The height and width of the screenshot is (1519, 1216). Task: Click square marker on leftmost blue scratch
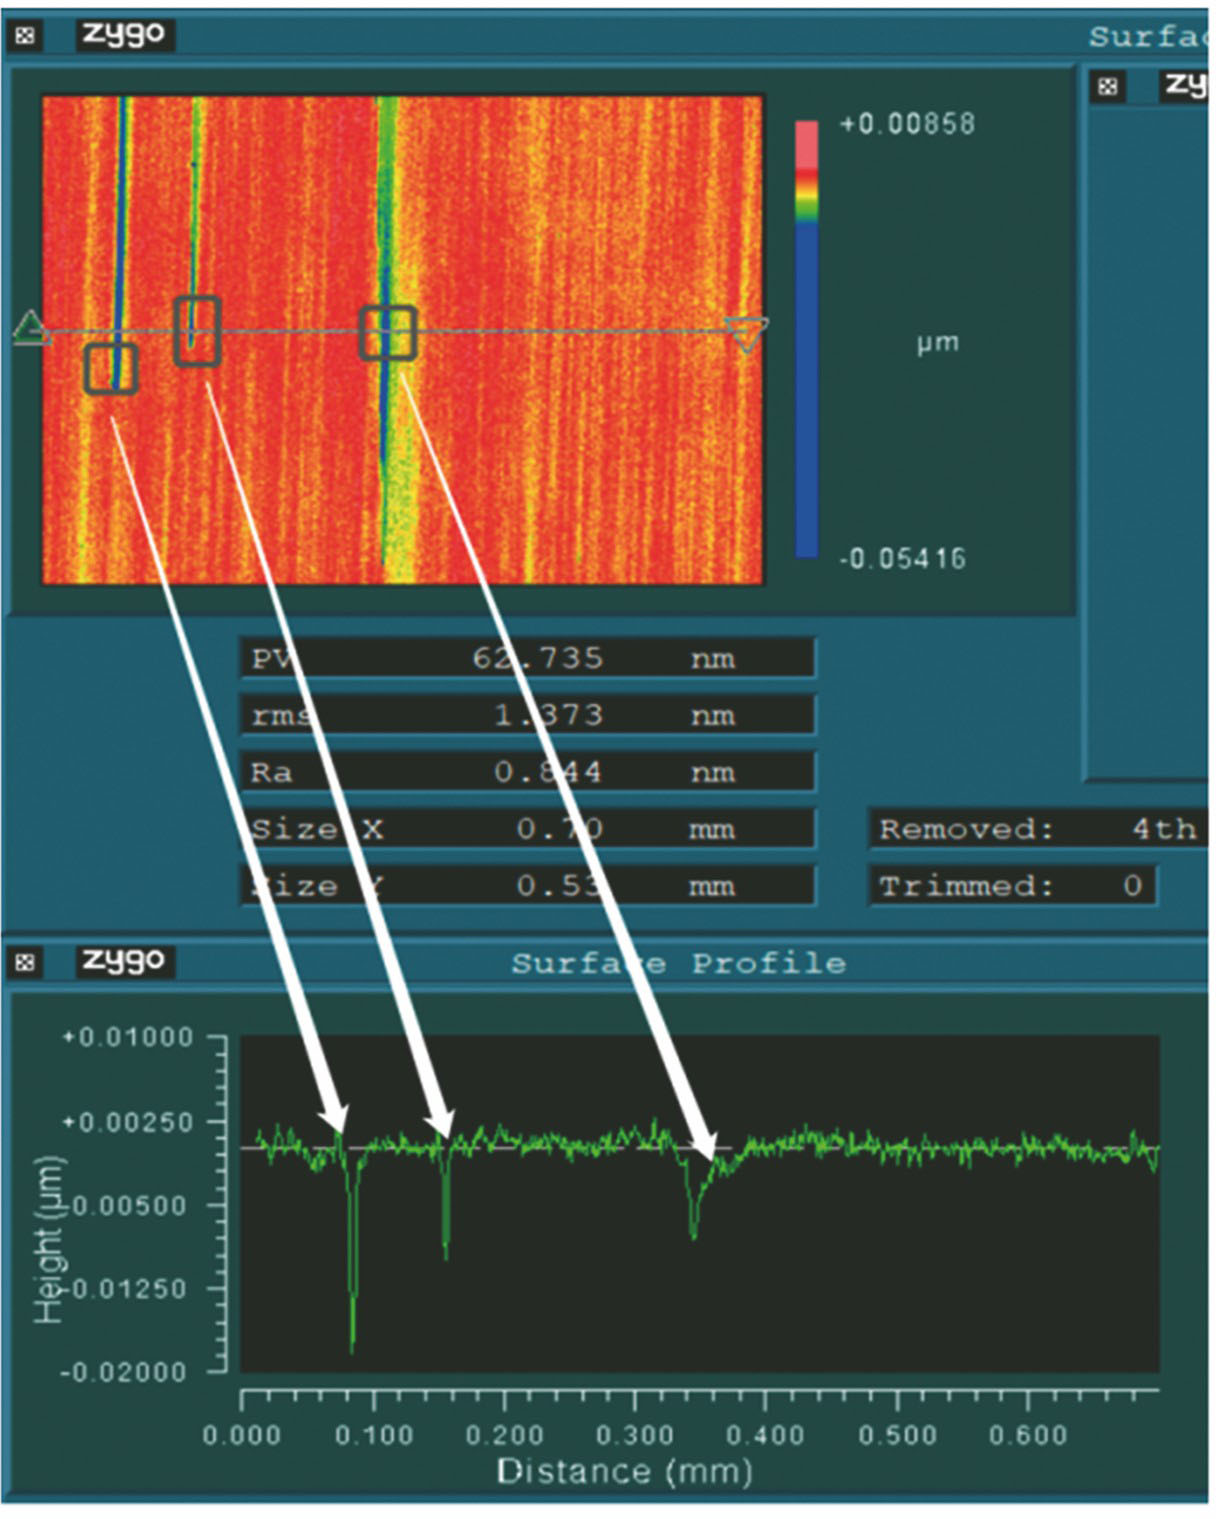tap(110, 368)
